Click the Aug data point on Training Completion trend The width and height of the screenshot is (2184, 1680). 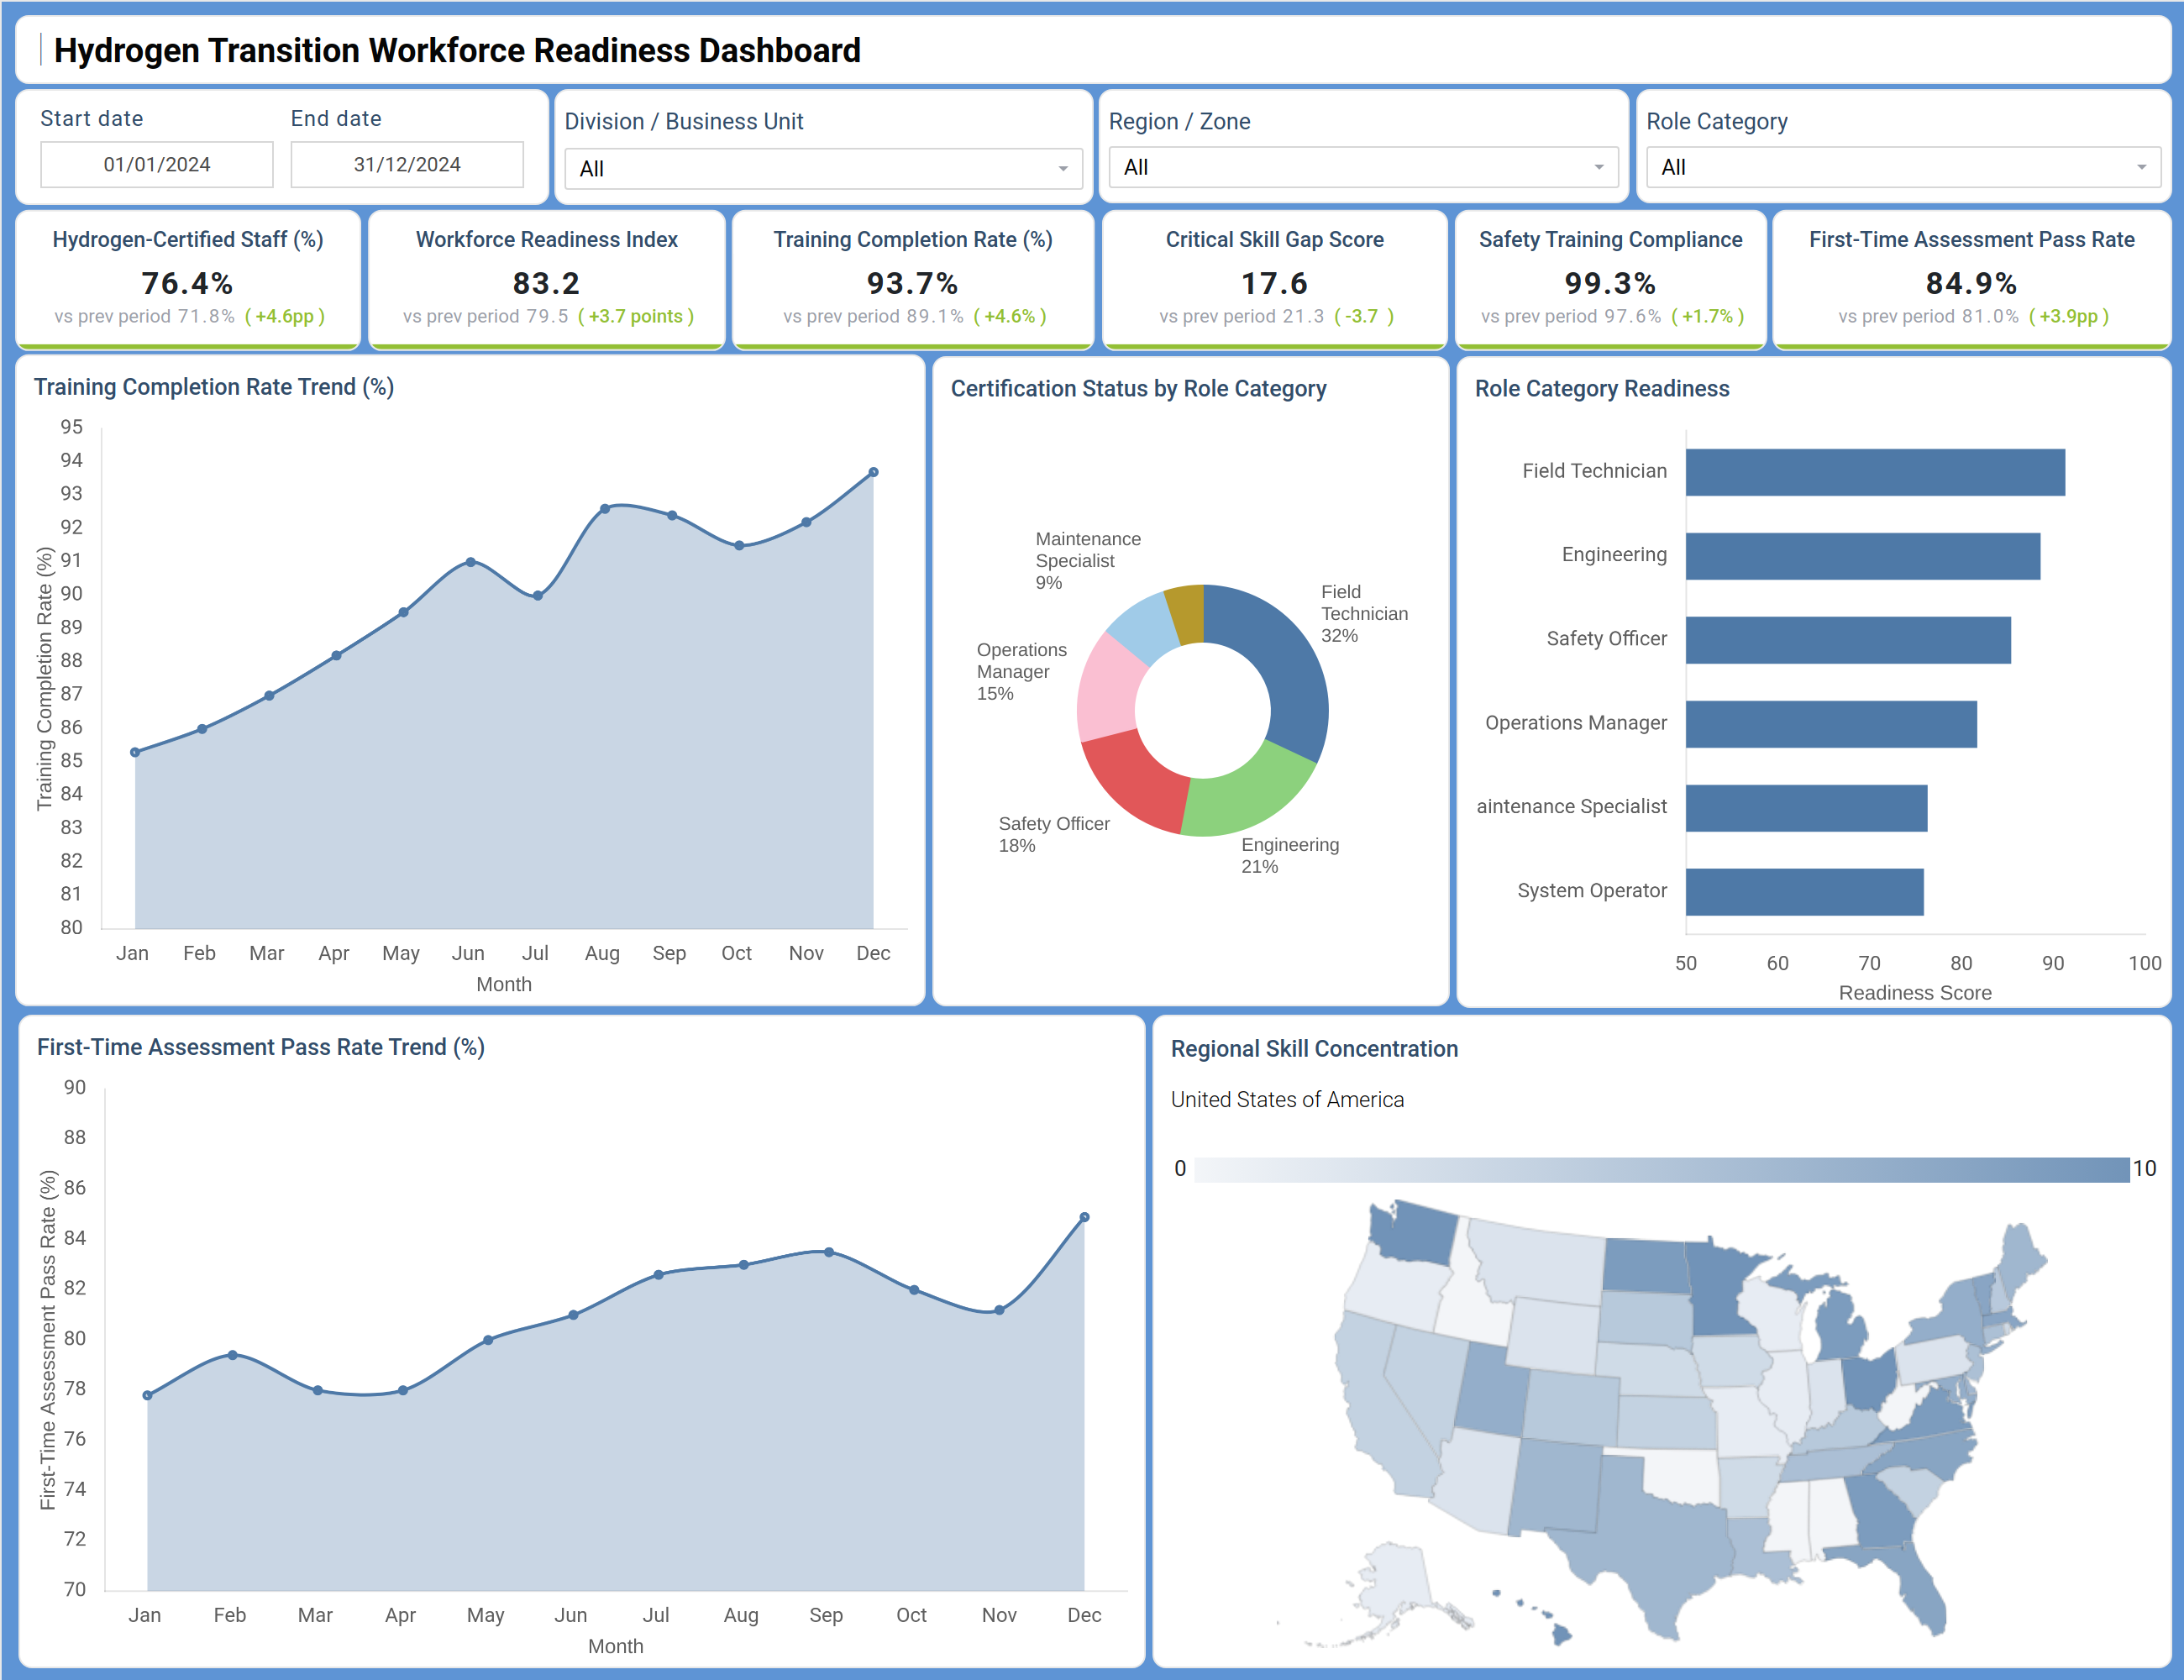tap(605, 509)
